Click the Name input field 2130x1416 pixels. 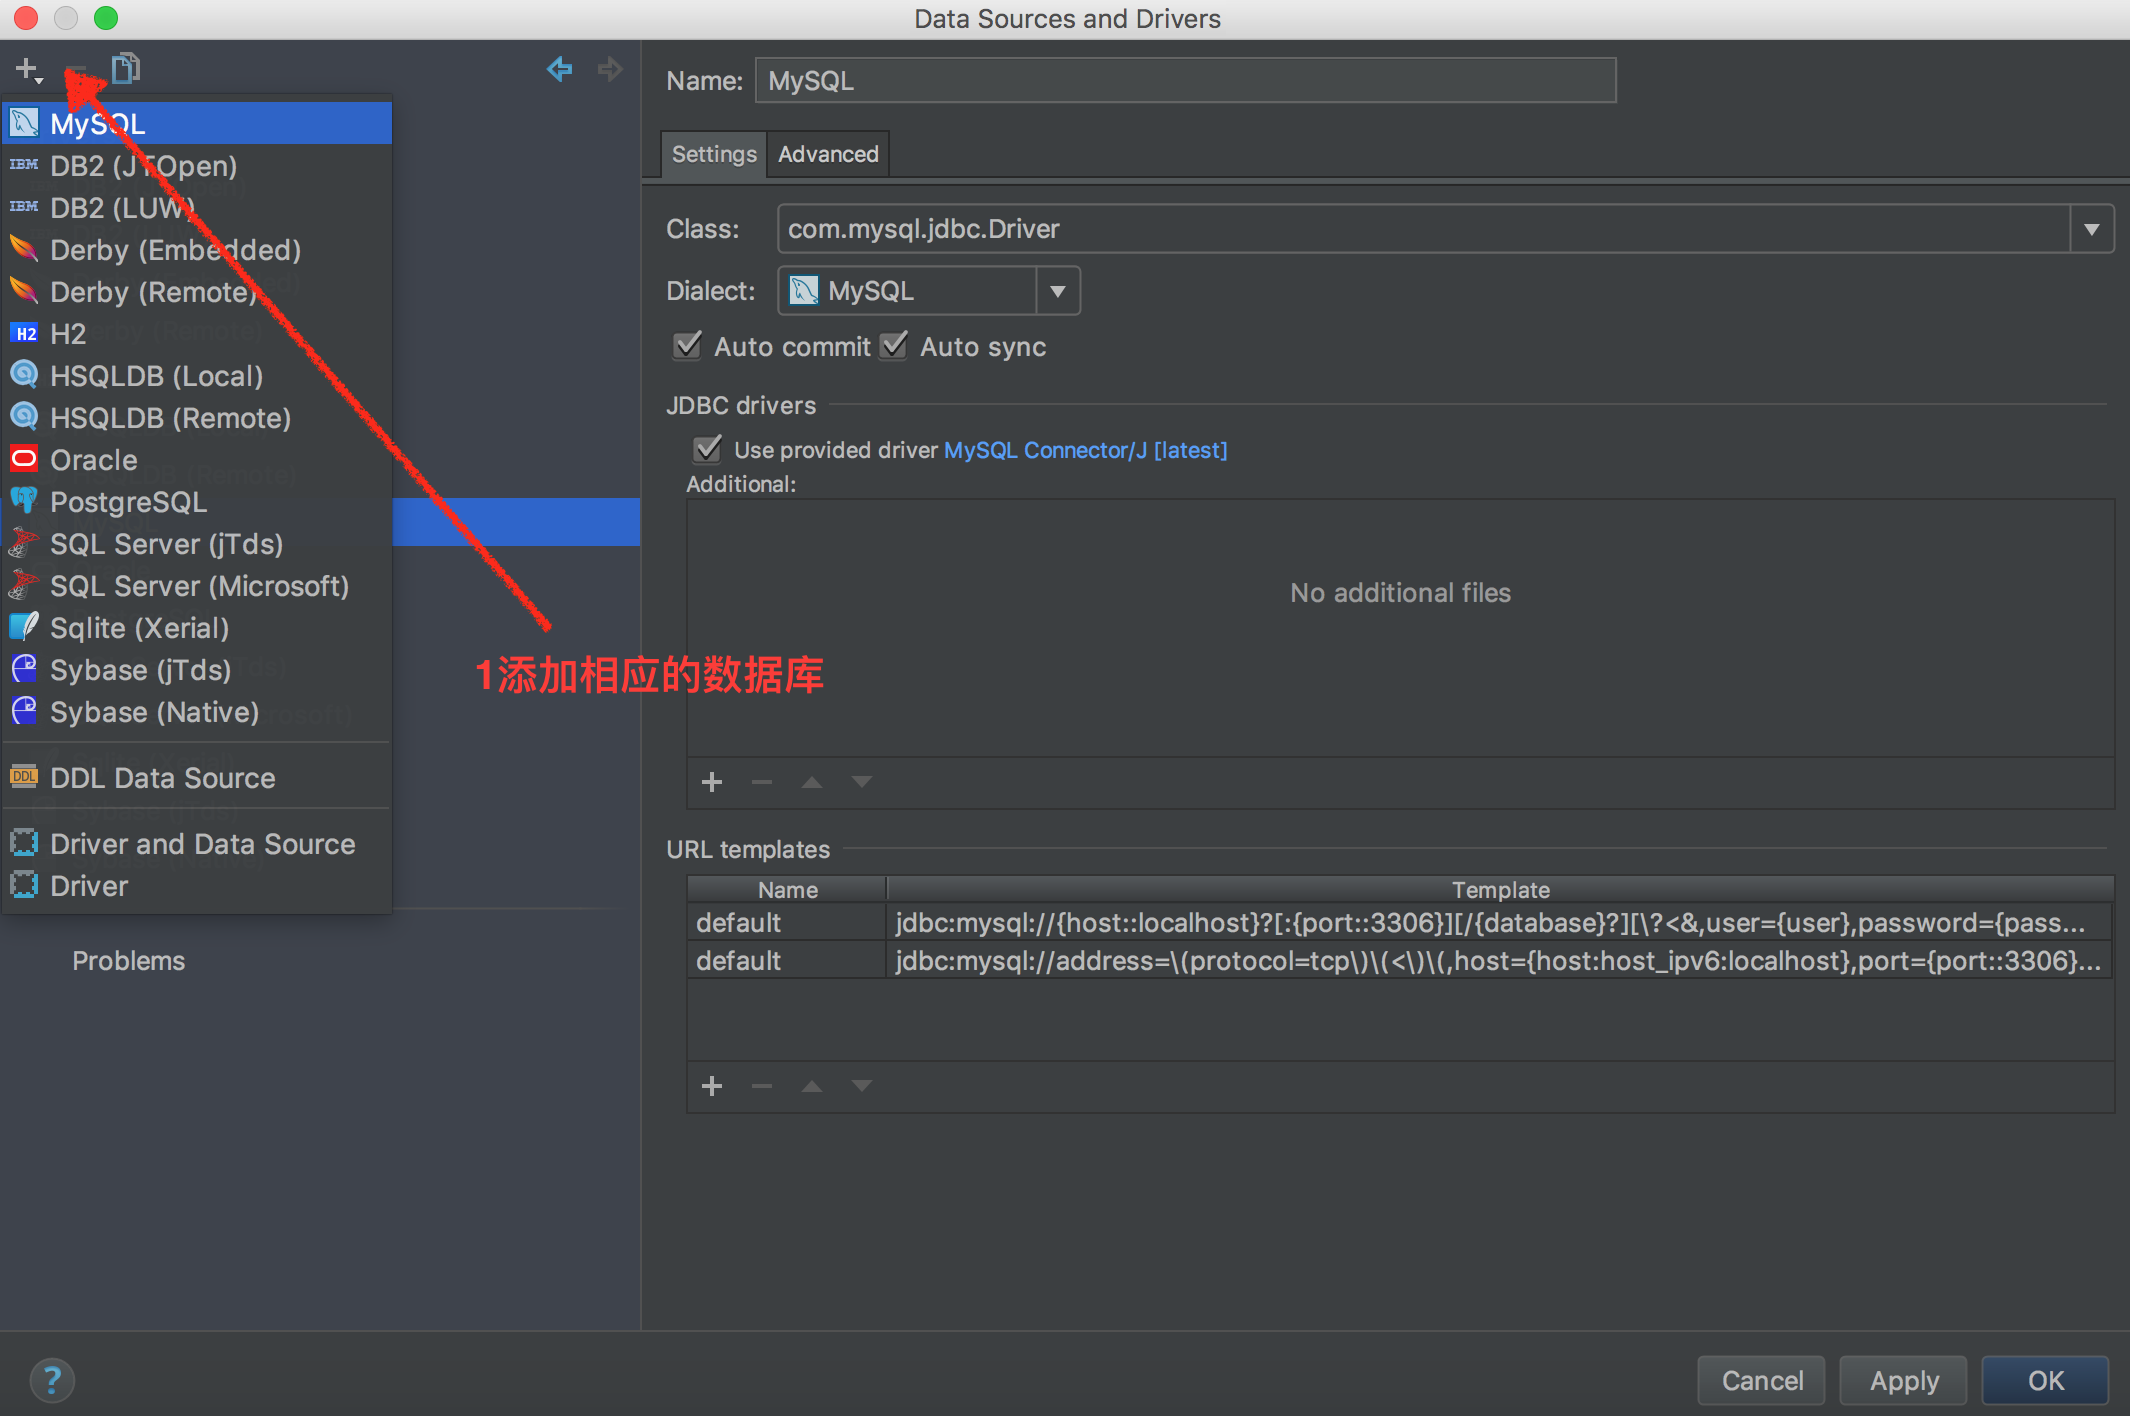1185,80
